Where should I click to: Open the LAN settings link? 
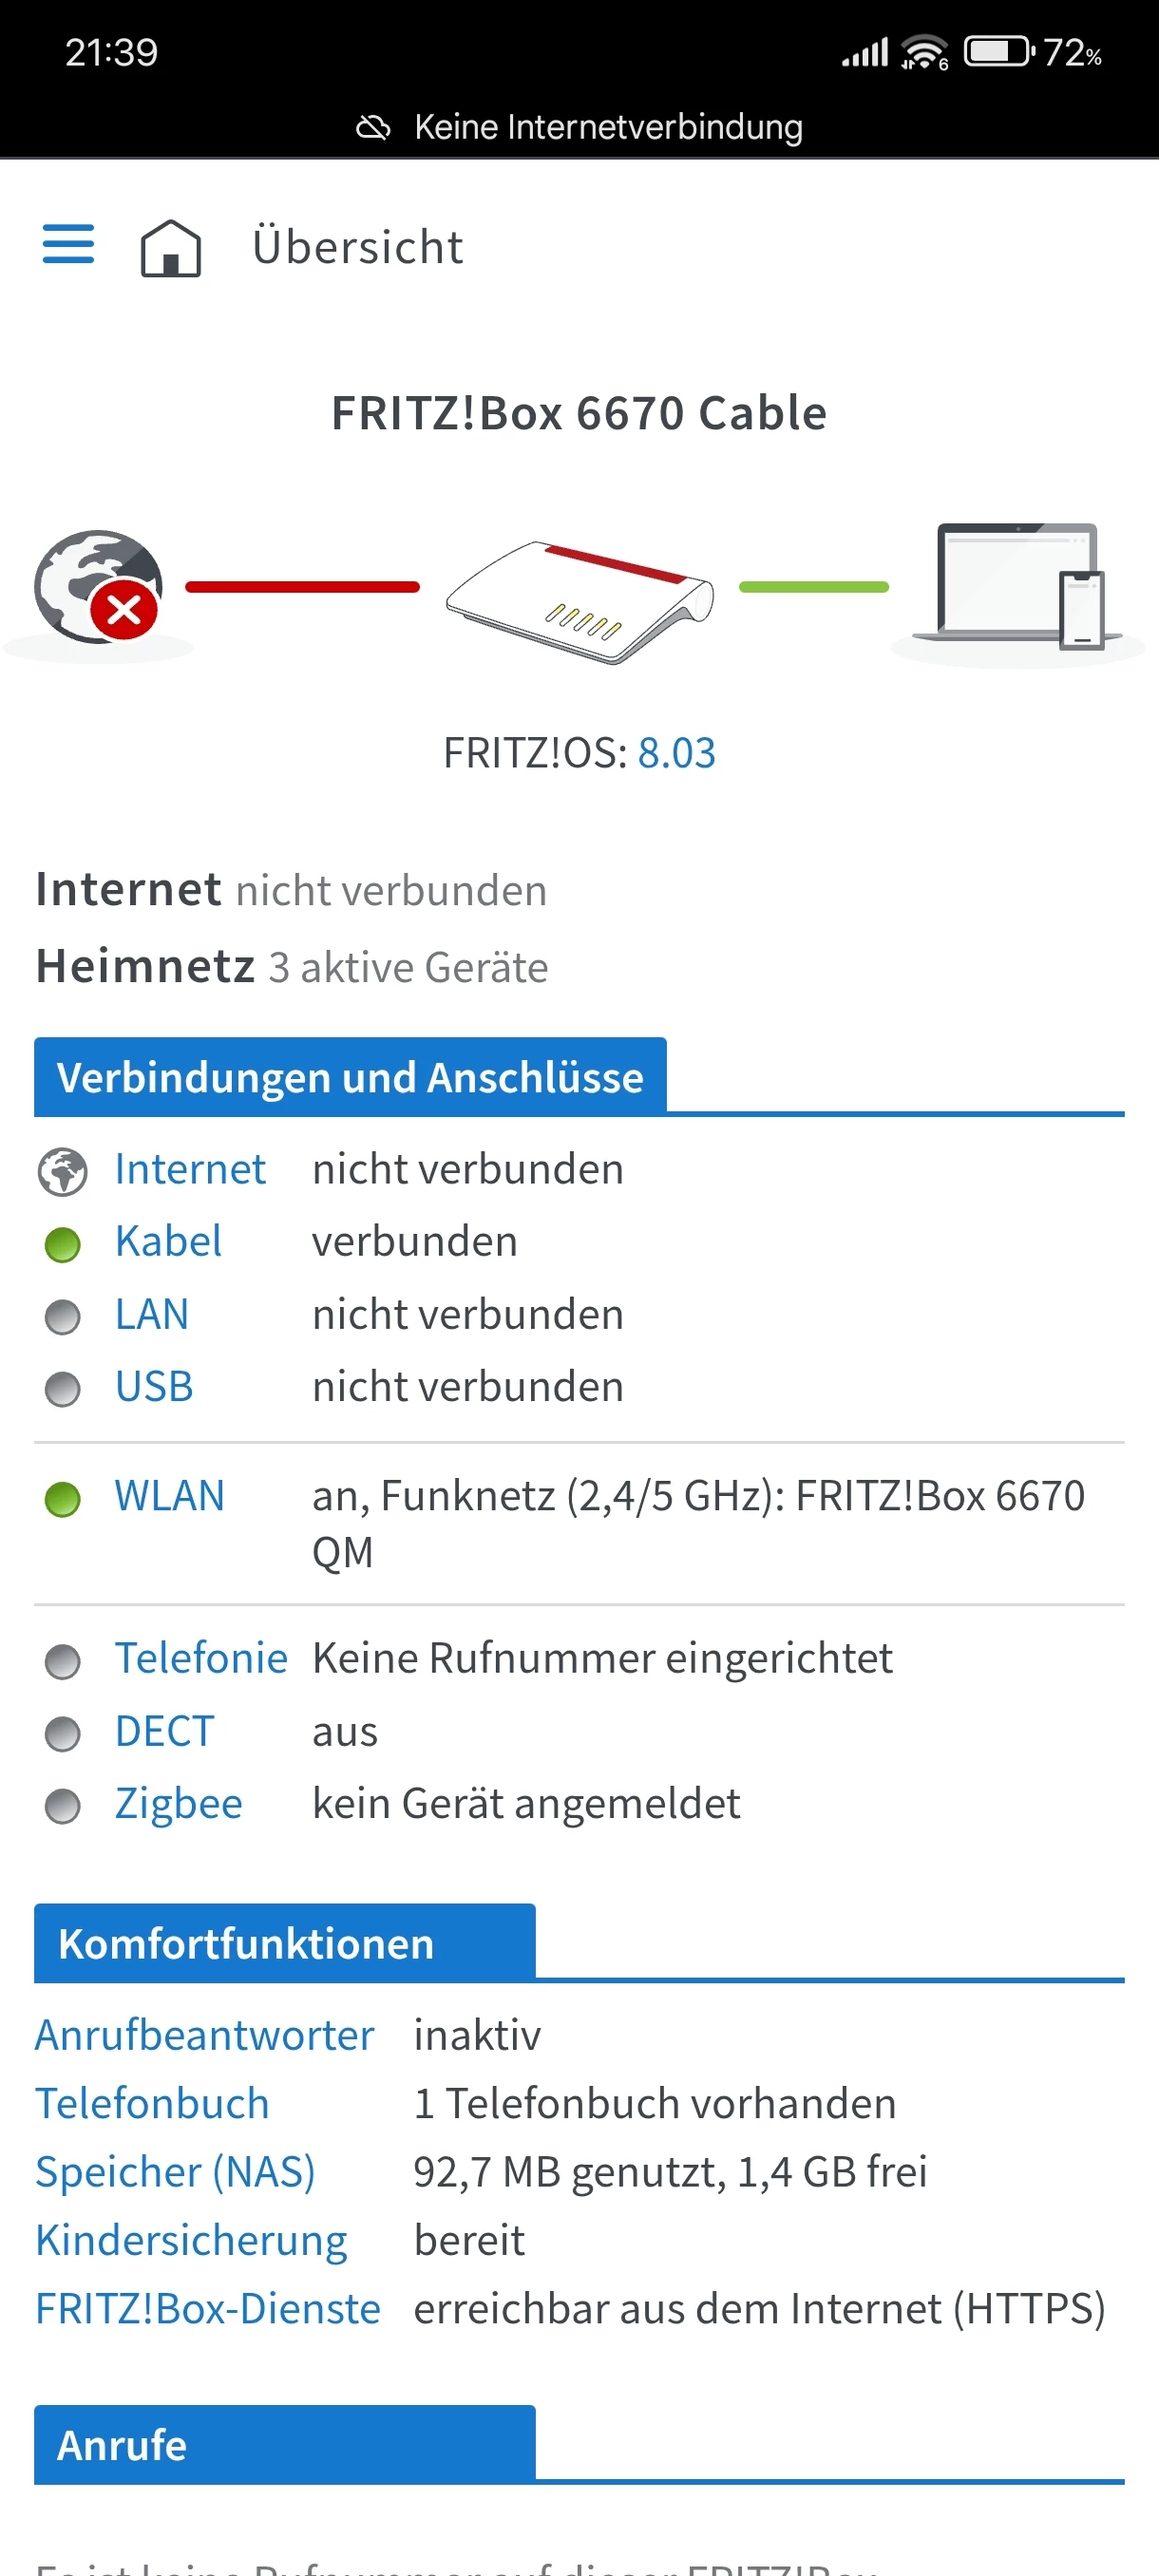[x=152, y=1315]
